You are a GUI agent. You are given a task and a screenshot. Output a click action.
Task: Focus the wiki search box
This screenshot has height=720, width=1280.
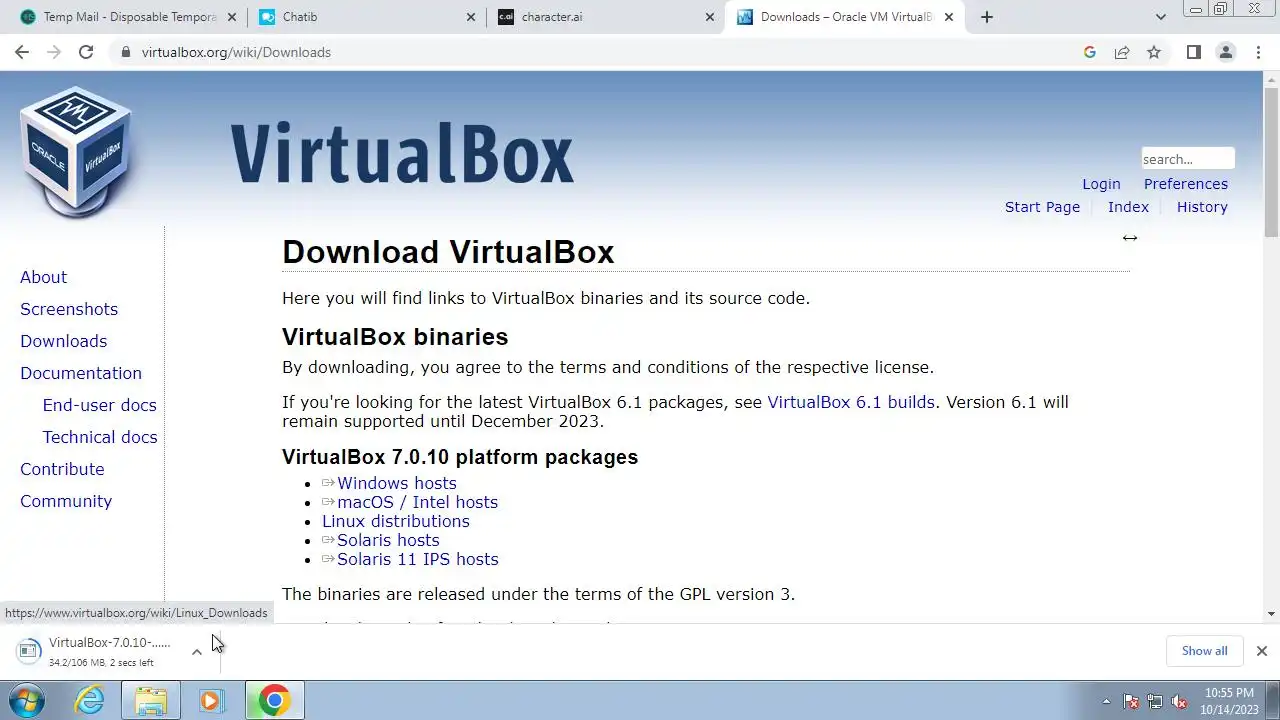[x=1188, y=159]
